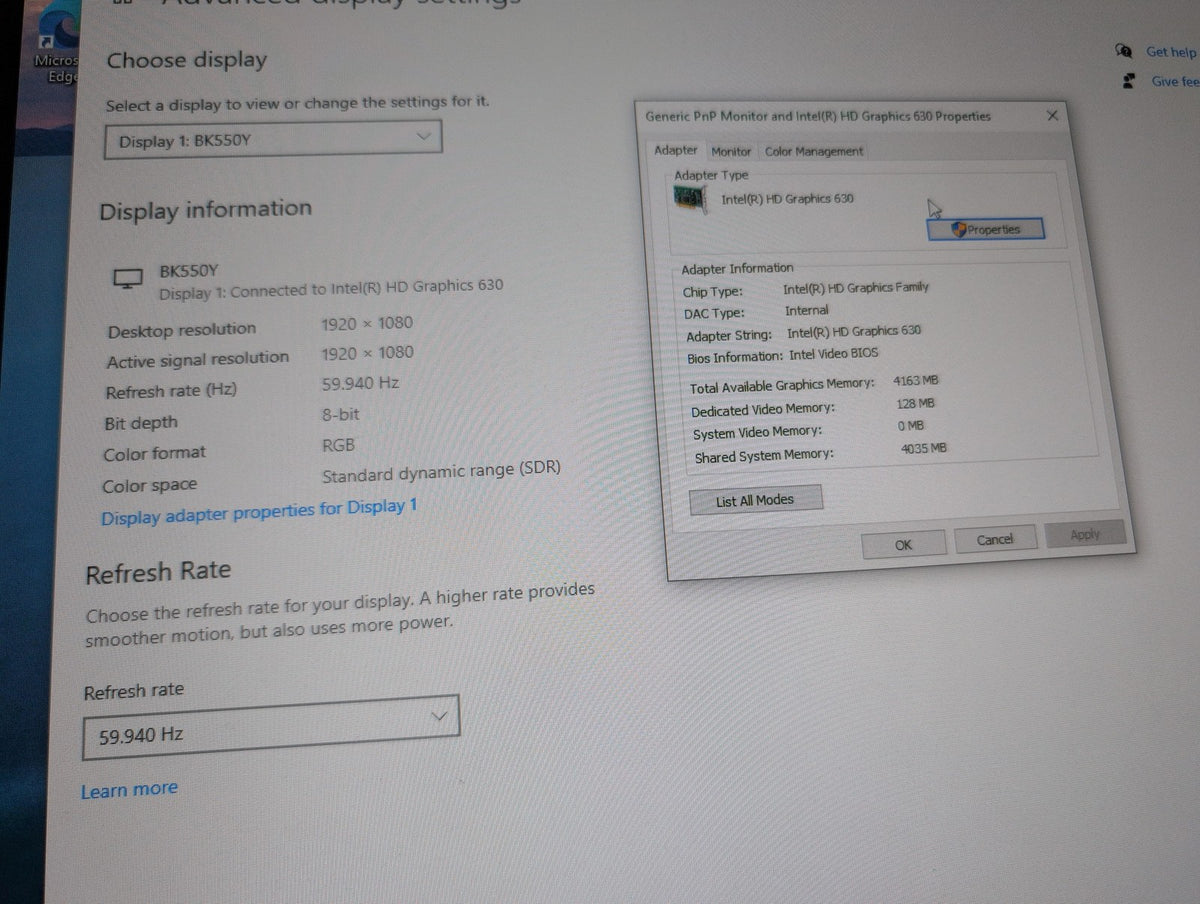
Task: Click the adapter Properties button
Action: 986,230
